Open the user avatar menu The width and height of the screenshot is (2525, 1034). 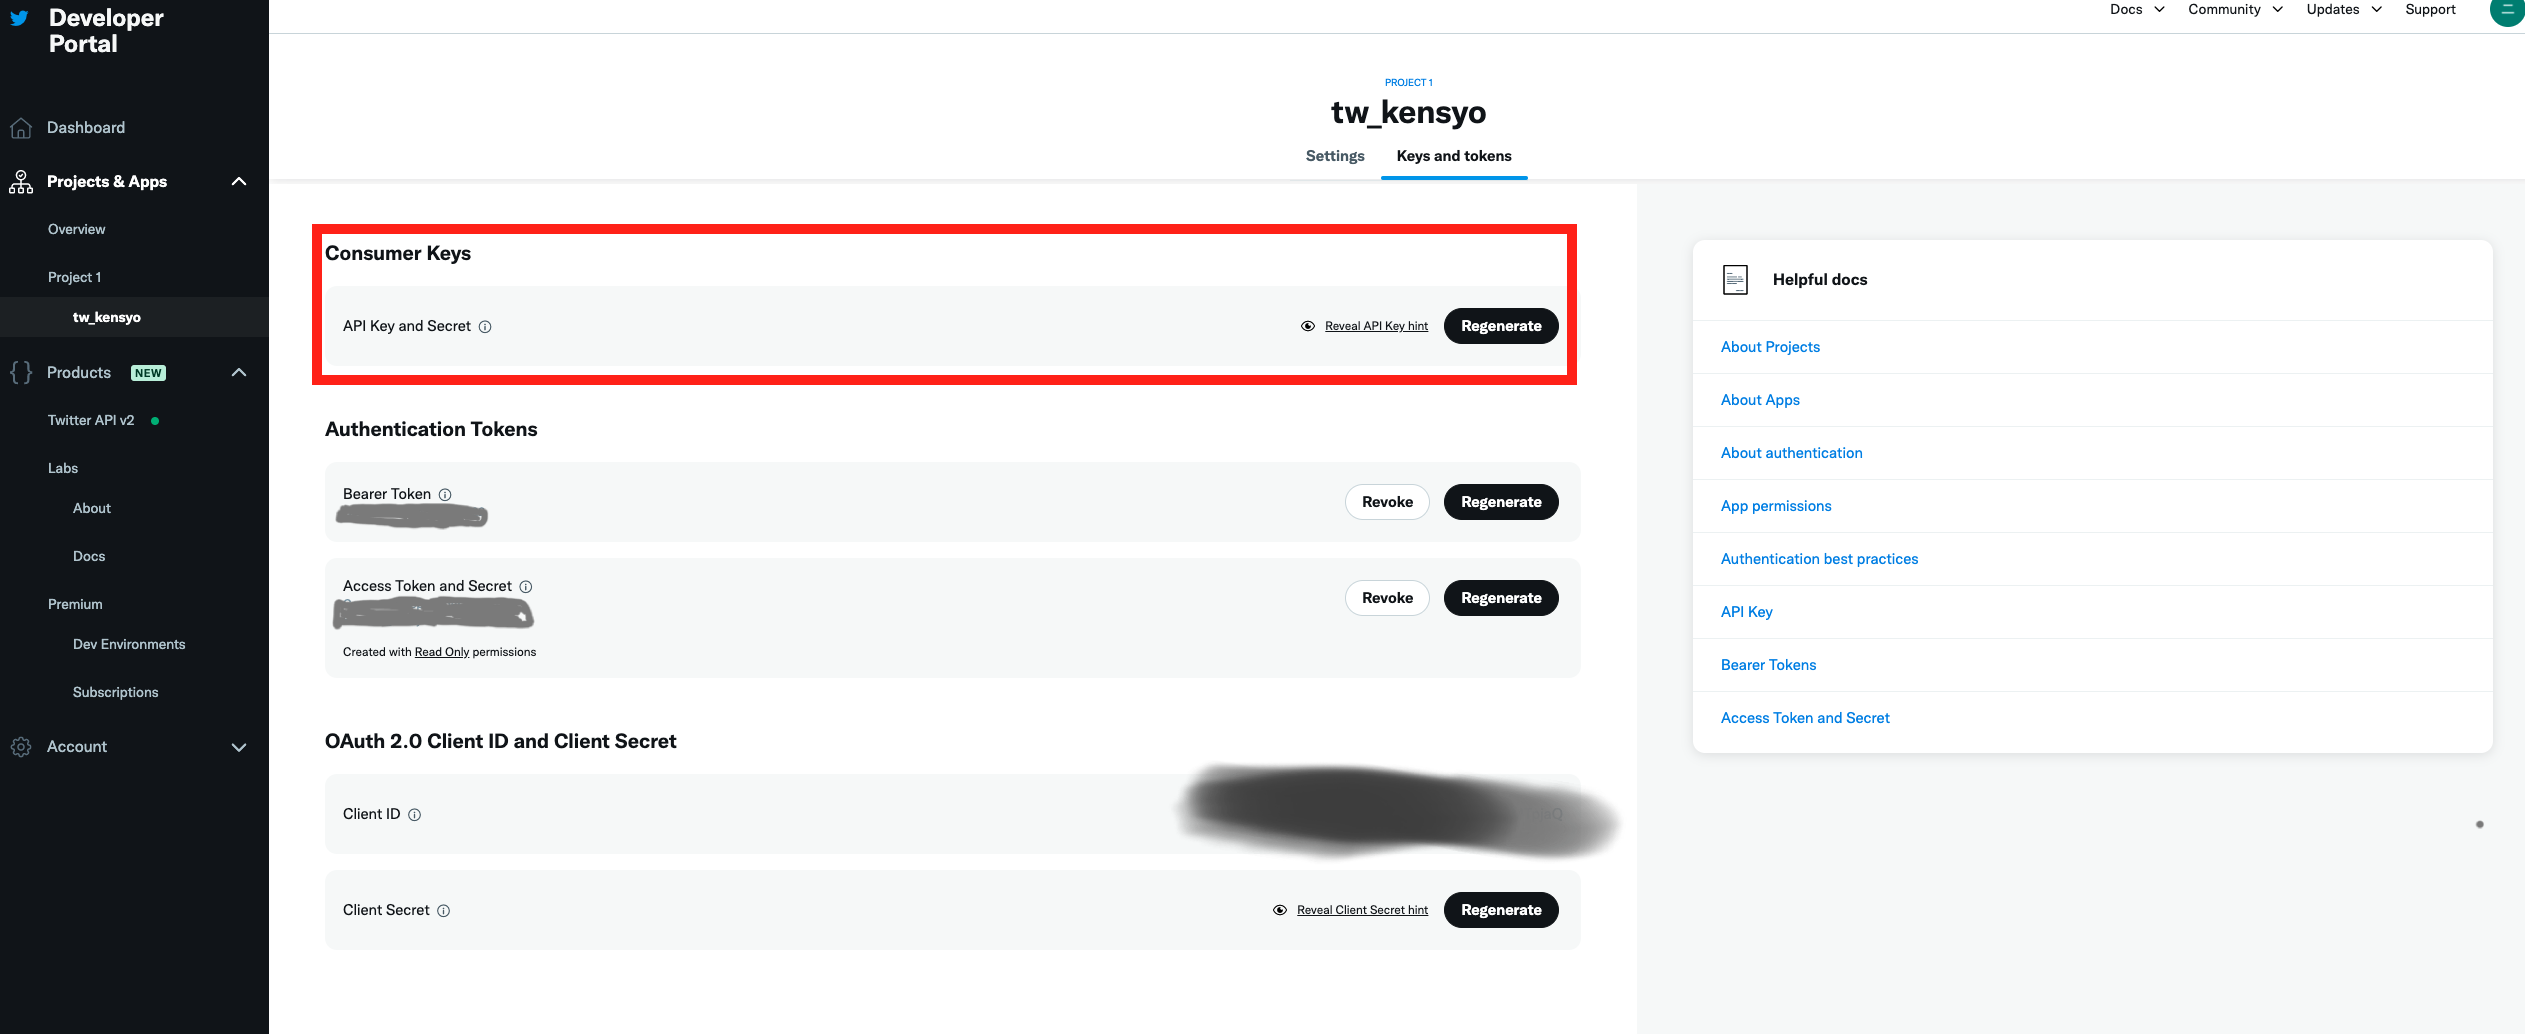coord(2507,11)
